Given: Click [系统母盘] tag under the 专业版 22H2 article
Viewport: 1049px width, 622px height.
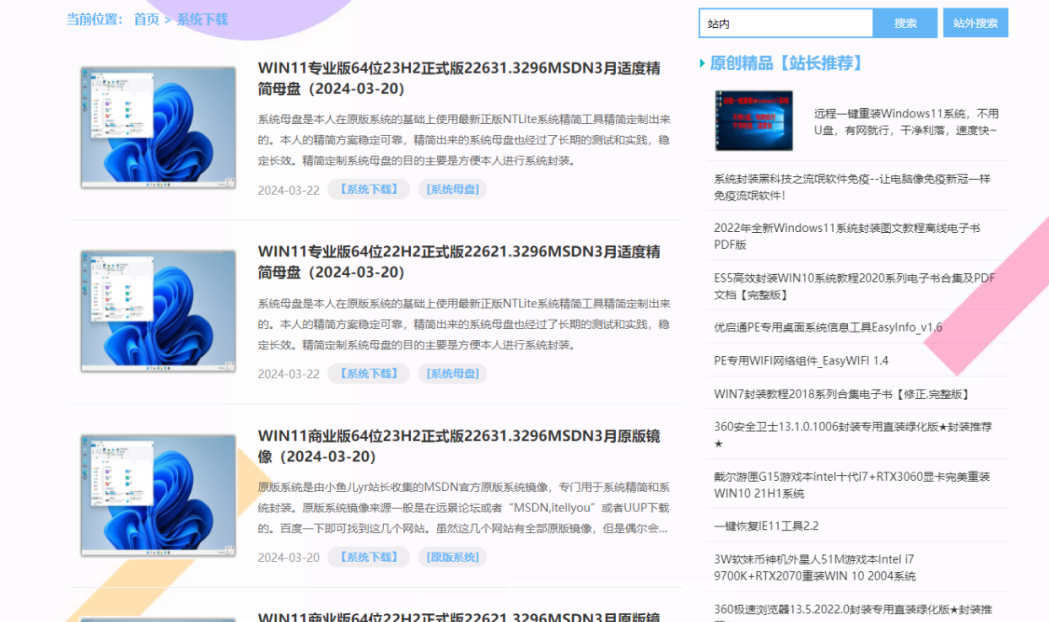Looking at the screenshot, I should click(453, 373).
